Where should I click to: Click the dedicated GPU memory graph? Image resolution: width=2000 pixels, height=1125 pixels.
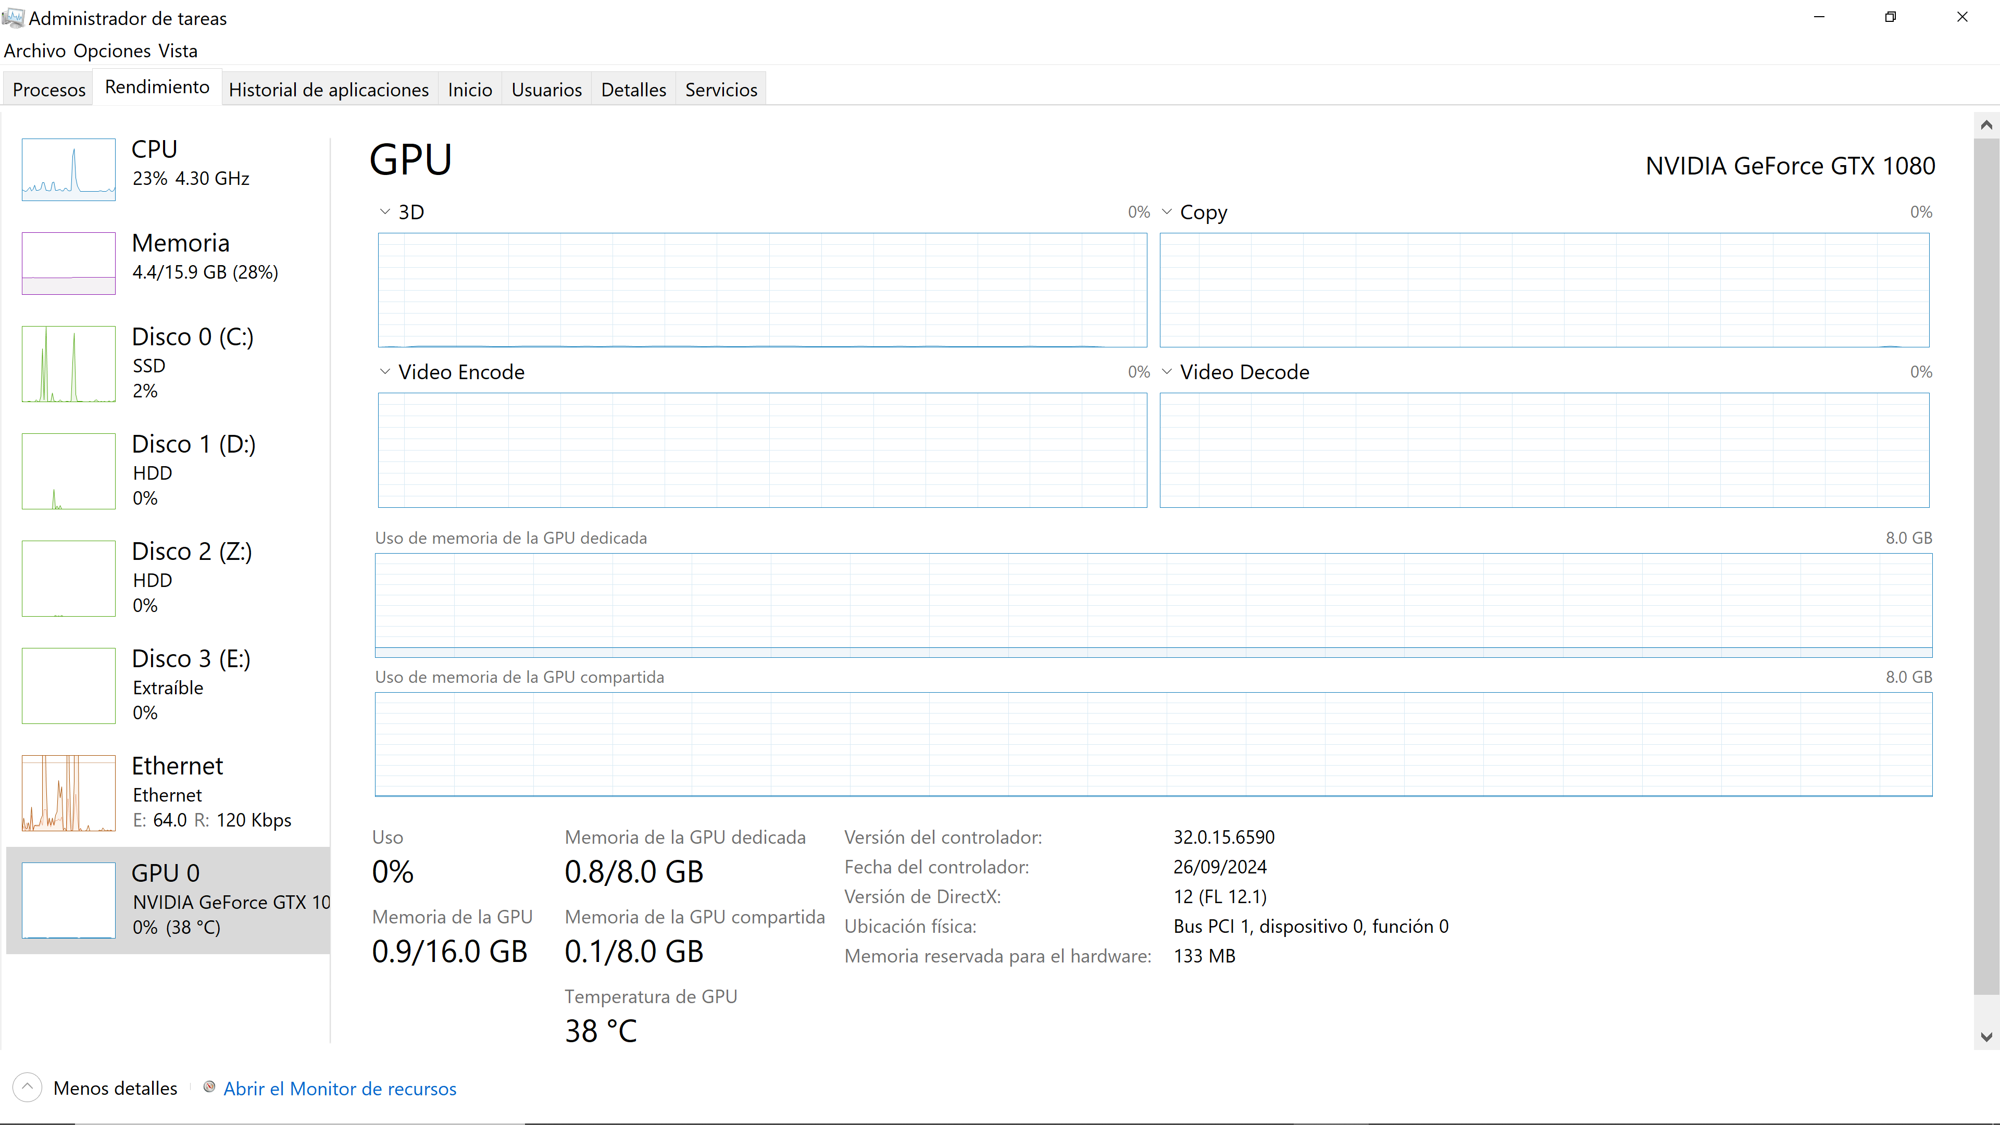1153,605
